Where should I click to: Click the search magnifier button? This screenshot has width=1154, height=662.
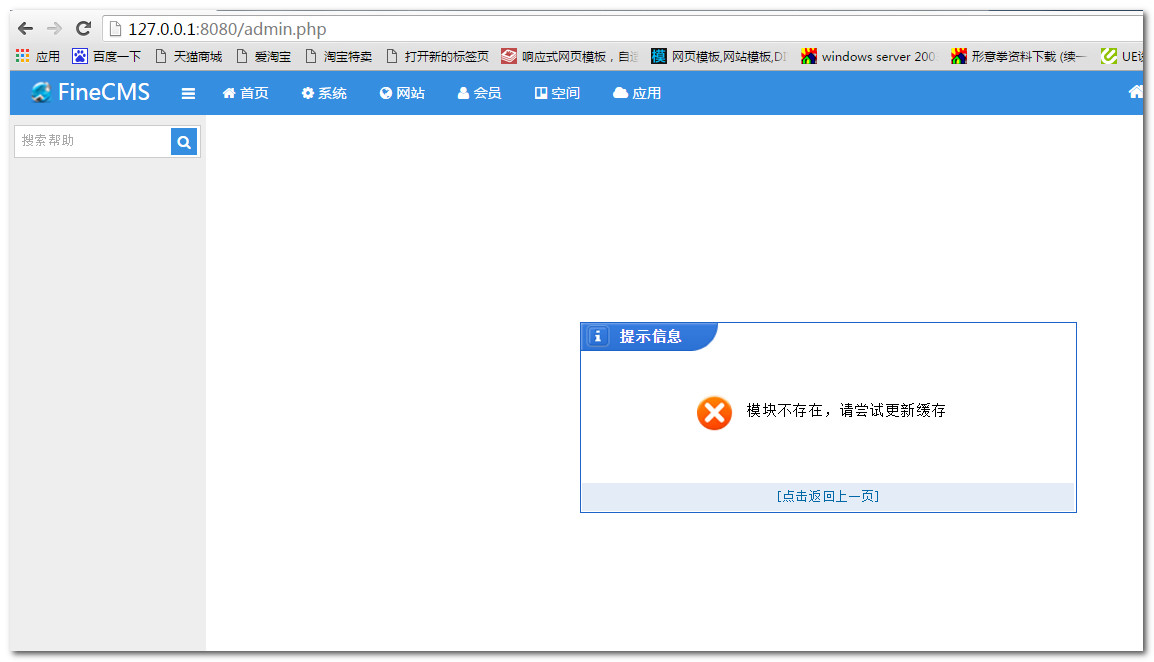click(184, 142)
